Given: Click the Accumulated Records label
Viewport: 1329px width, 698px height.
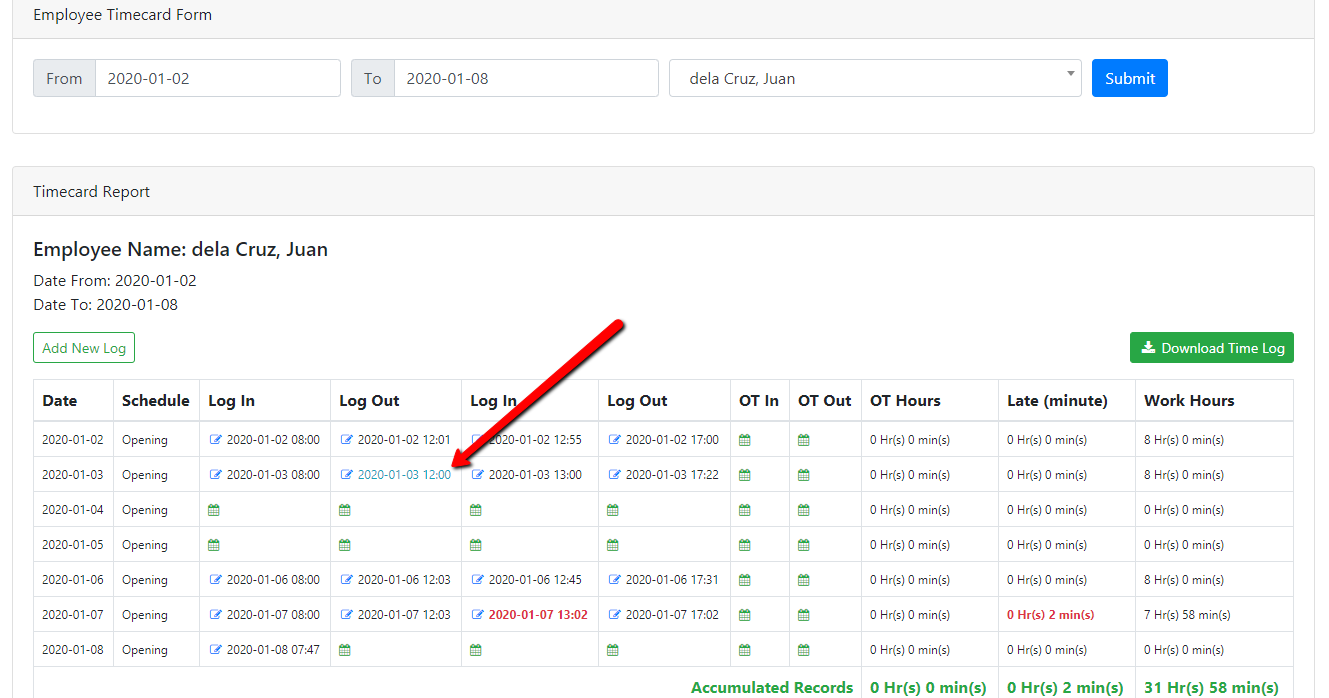Looking at the screenshot, I should [772, 688].
